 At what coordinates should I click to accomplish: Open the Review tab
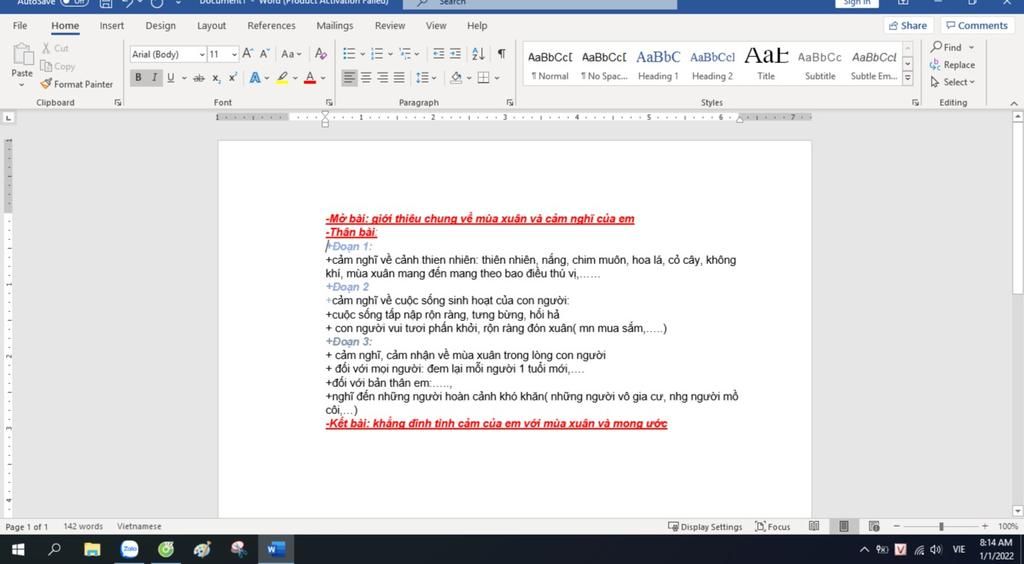(x=390, y=25)
